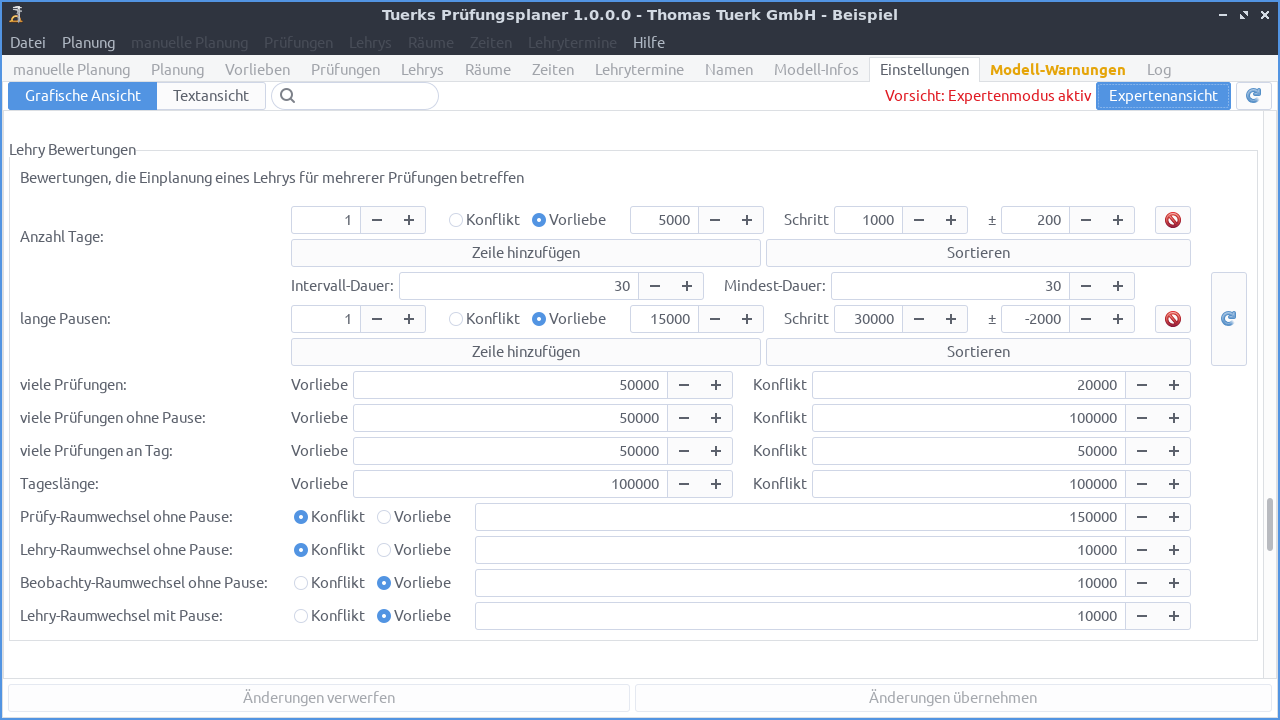This screenshot has height=720, width=1280.
Task: Decrease the Schritt value for Anzahl Tage
Action: pos(919,219)
